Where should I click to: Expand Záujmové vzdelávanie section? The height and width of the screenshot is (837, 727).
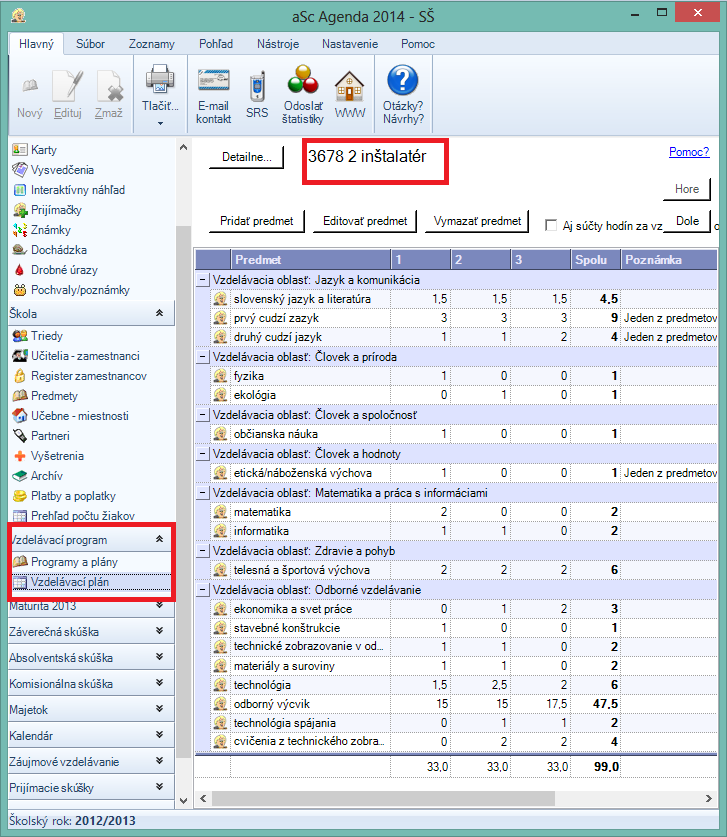coord(159,761)
